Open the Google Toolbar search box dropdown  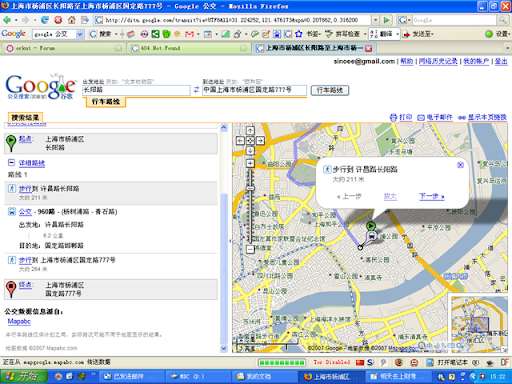(x=80, y=34)
